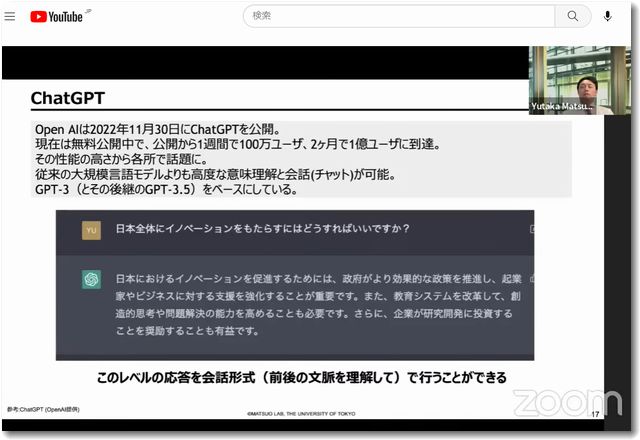
Task: Click the bold caption このレベルの応答を会話形式
Action: 302,377
